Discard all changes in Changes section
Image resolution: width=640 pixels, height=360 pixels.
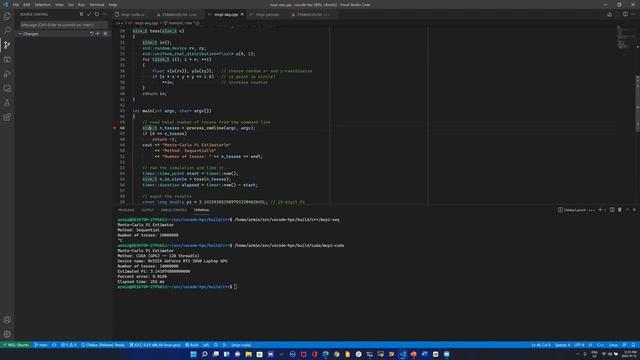click(91, 34)
